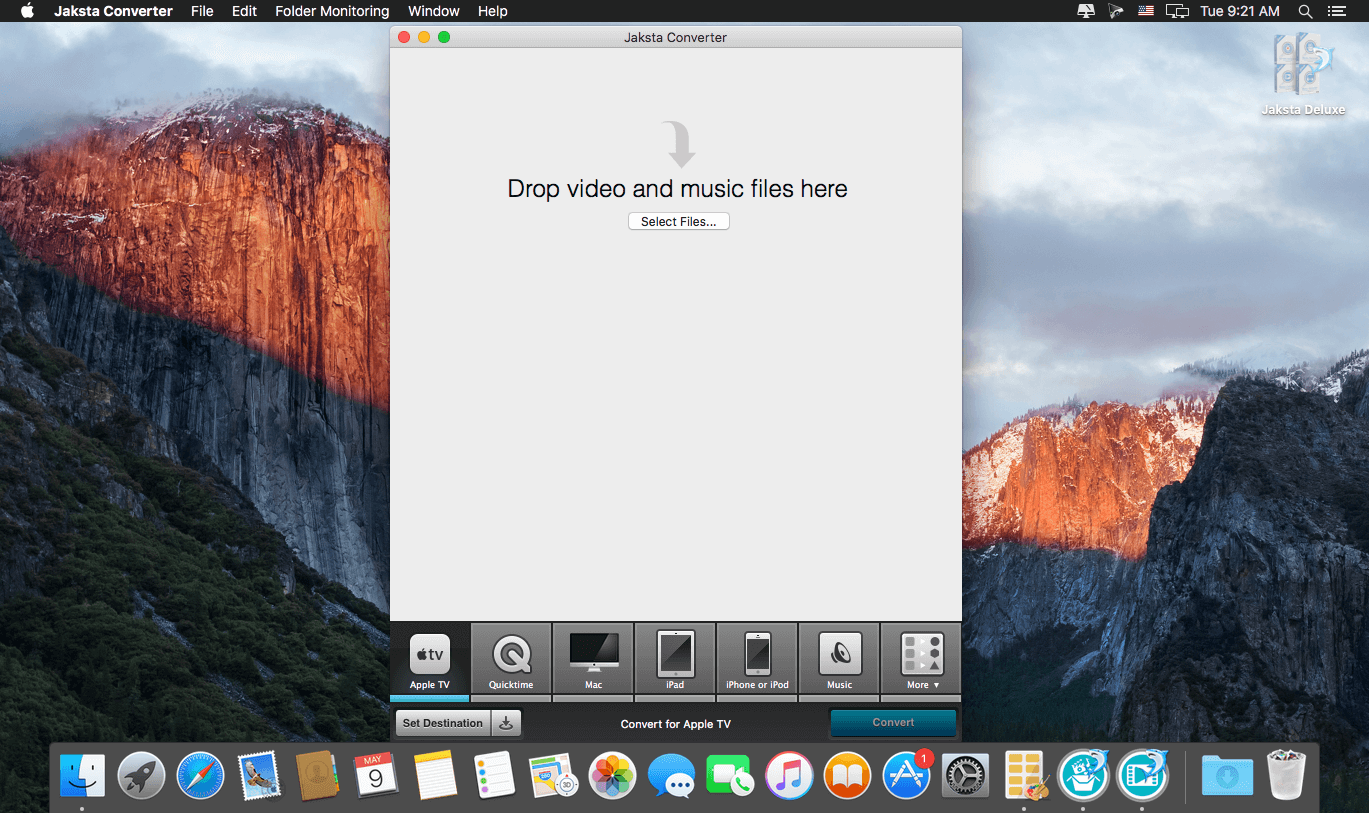Open Notes from the Dock
The width and height of the screenshot is (1369, 813).
(435, 776)
